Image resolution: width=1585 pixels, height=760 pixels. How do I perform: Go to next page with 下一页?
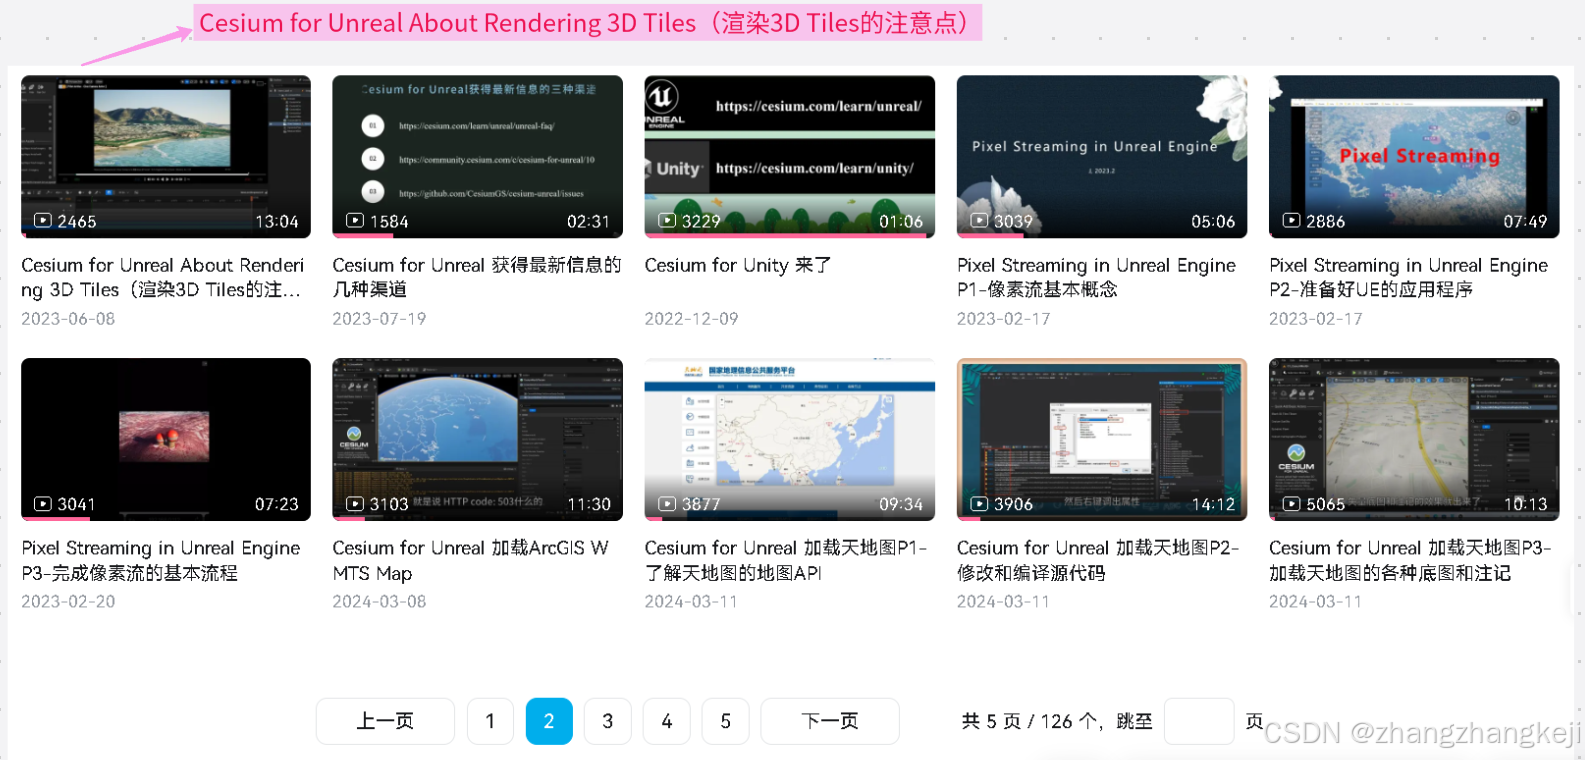[x=830, y=721]
